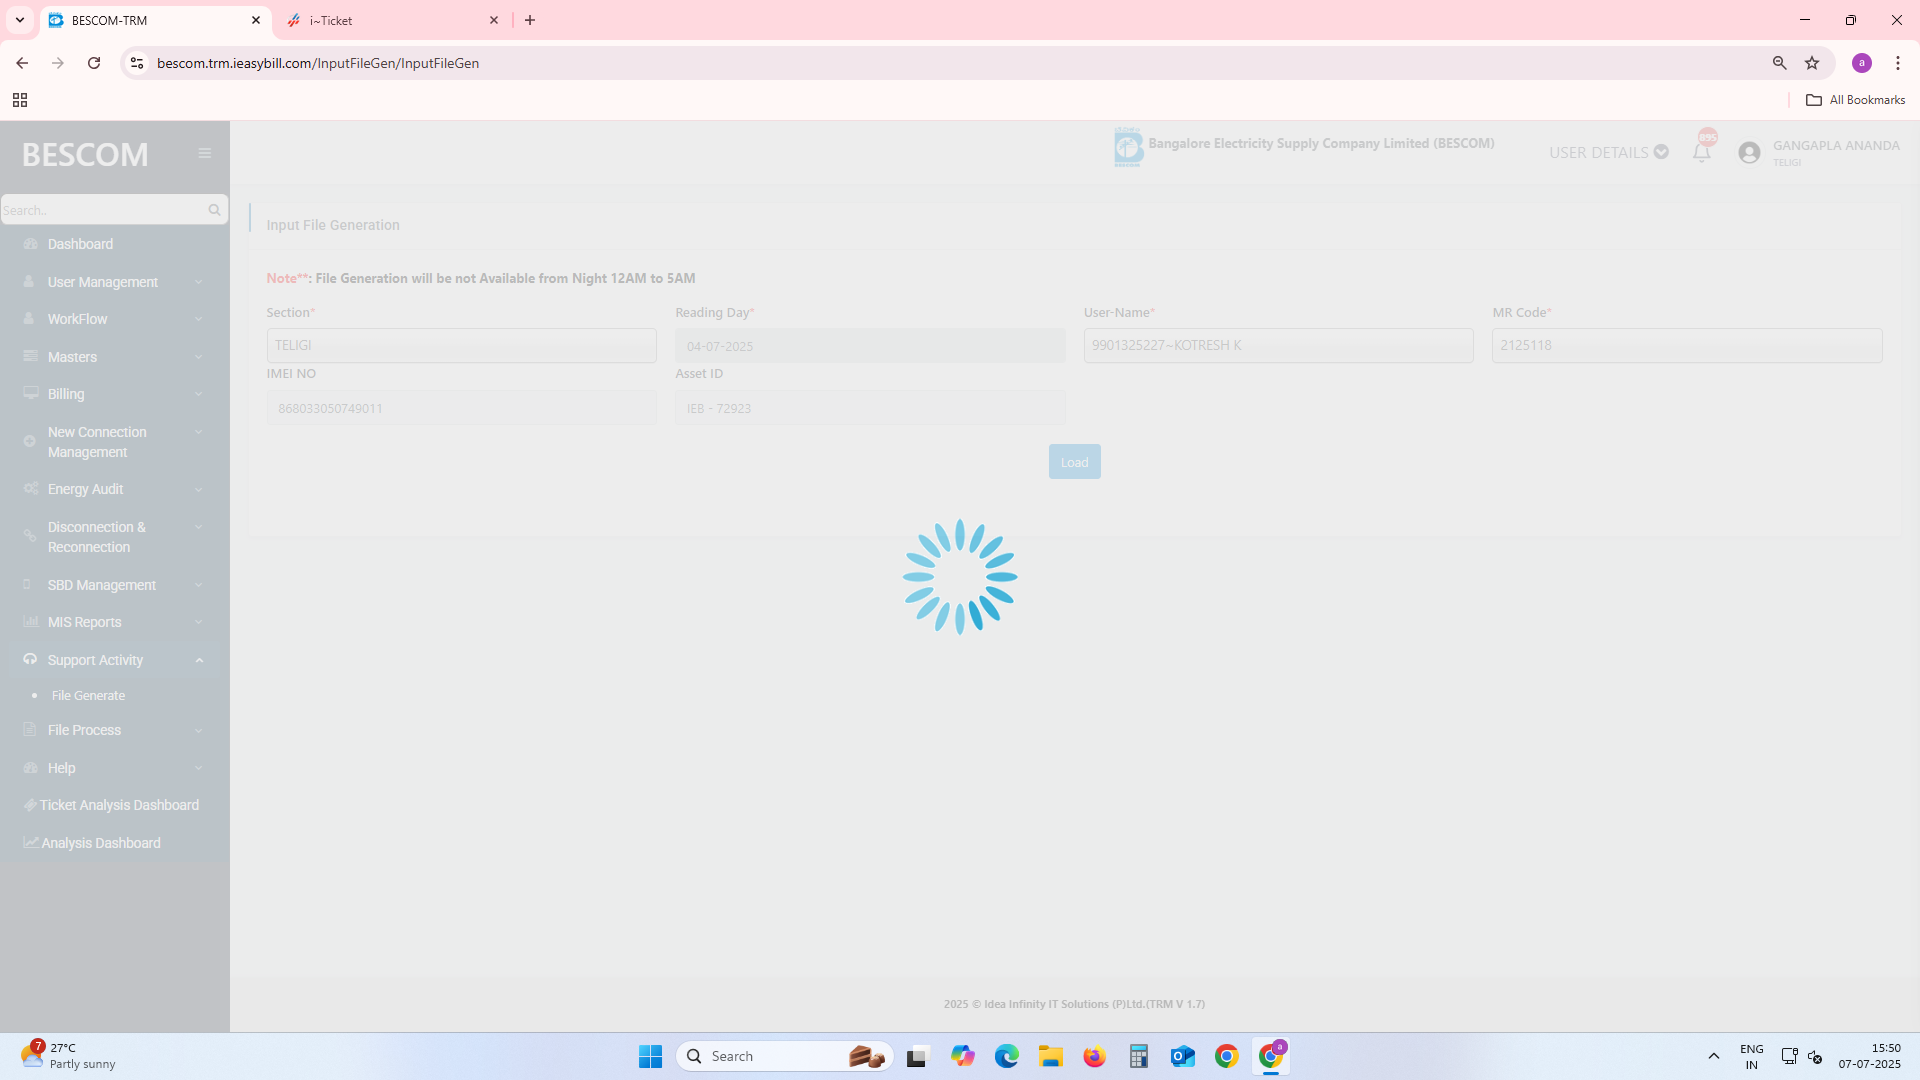Toggle the BESCOM sidebar hamburger menu
The height and width of the screenshot is (1080, 1920).
tap(204, 153)
